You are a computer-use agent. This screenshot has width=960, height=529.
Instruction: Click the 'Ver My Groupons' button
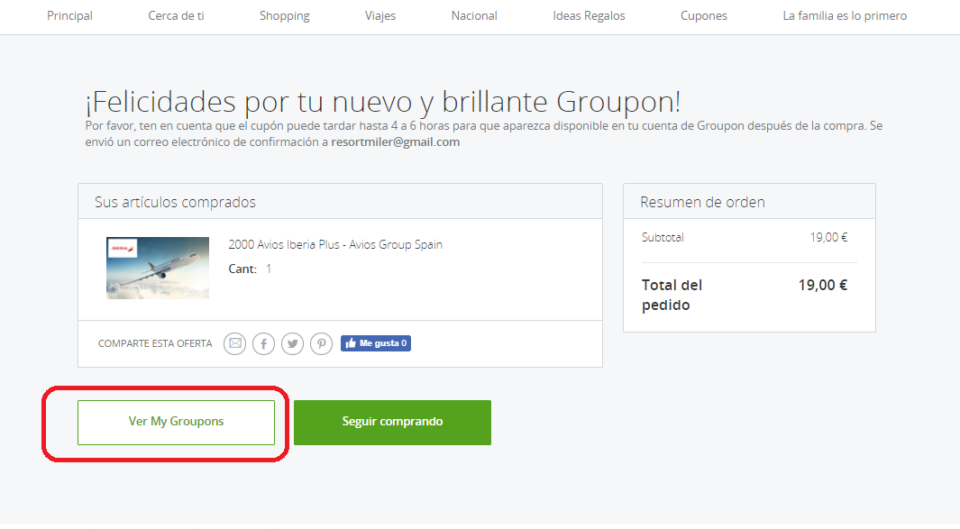(x=176, y=422)
